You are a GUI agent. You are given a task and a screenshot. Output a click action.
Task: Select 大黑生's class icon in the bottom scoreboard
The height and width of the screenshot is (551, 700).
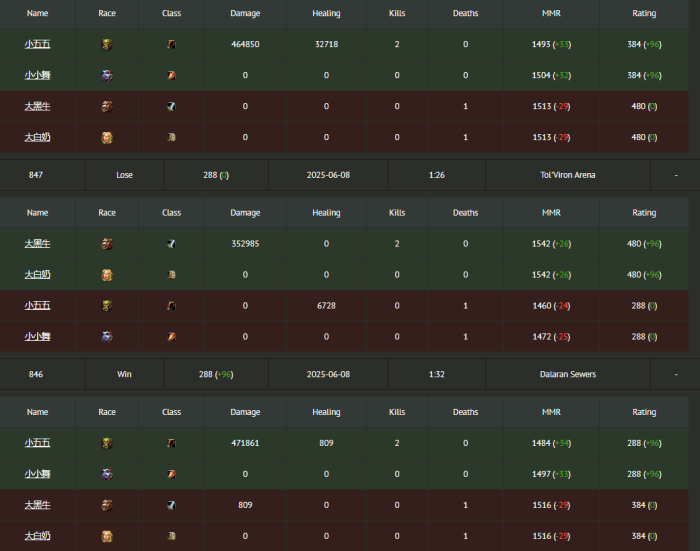point(171,505)
